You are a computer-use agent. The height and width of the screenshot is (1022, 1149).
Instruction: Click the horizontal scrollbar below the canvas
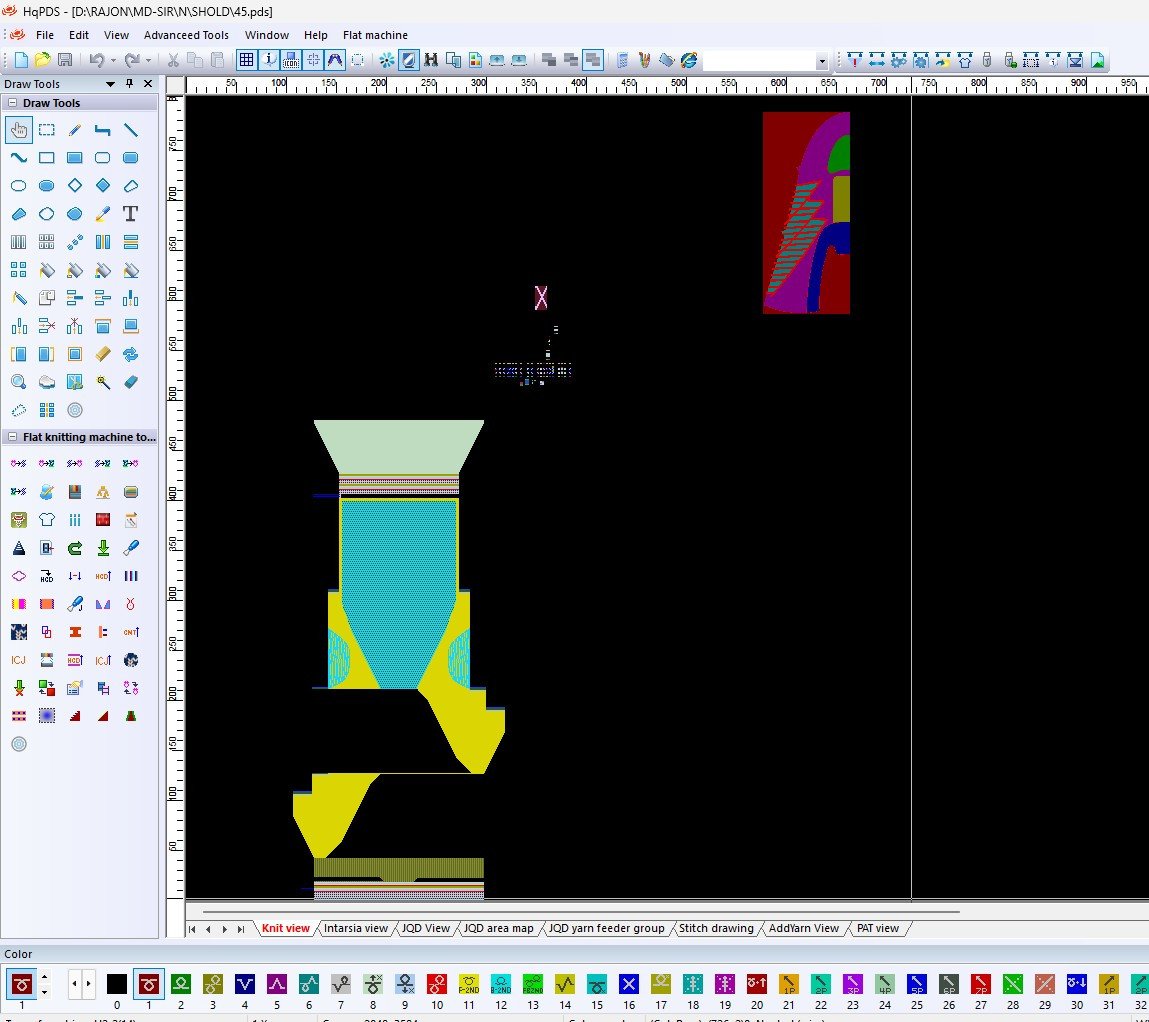[x=580, y=911]
